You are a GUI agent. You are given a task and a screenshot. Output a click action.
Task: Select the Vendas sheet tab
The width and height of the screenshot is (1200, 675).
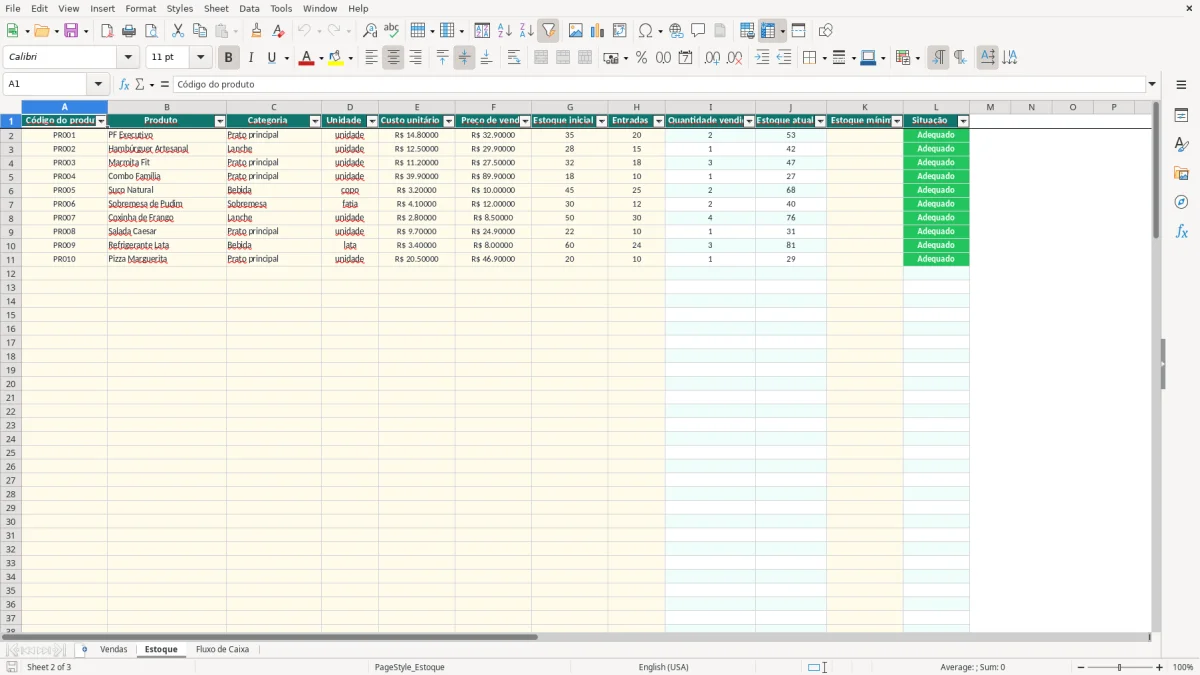[x=114, y=650]
